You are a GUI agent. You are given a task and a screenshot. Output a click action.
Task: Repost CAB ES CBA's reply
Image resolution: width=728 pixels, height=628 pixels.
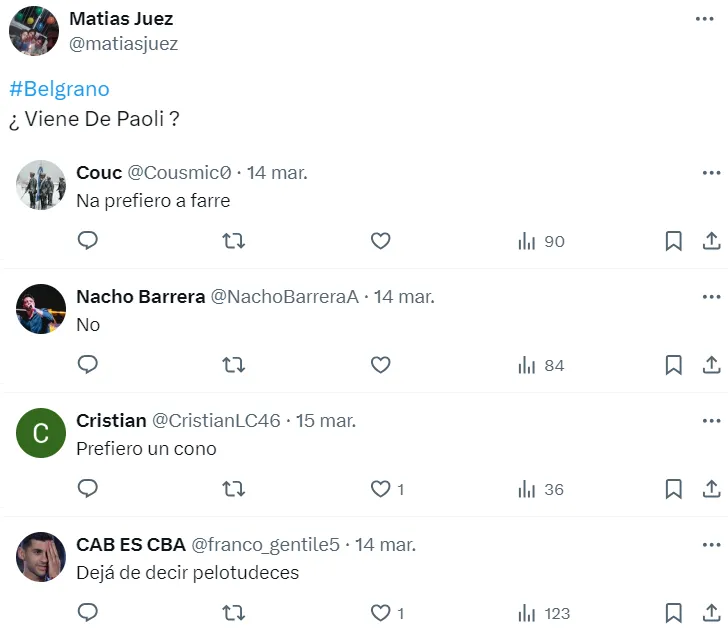coord(233,613)
